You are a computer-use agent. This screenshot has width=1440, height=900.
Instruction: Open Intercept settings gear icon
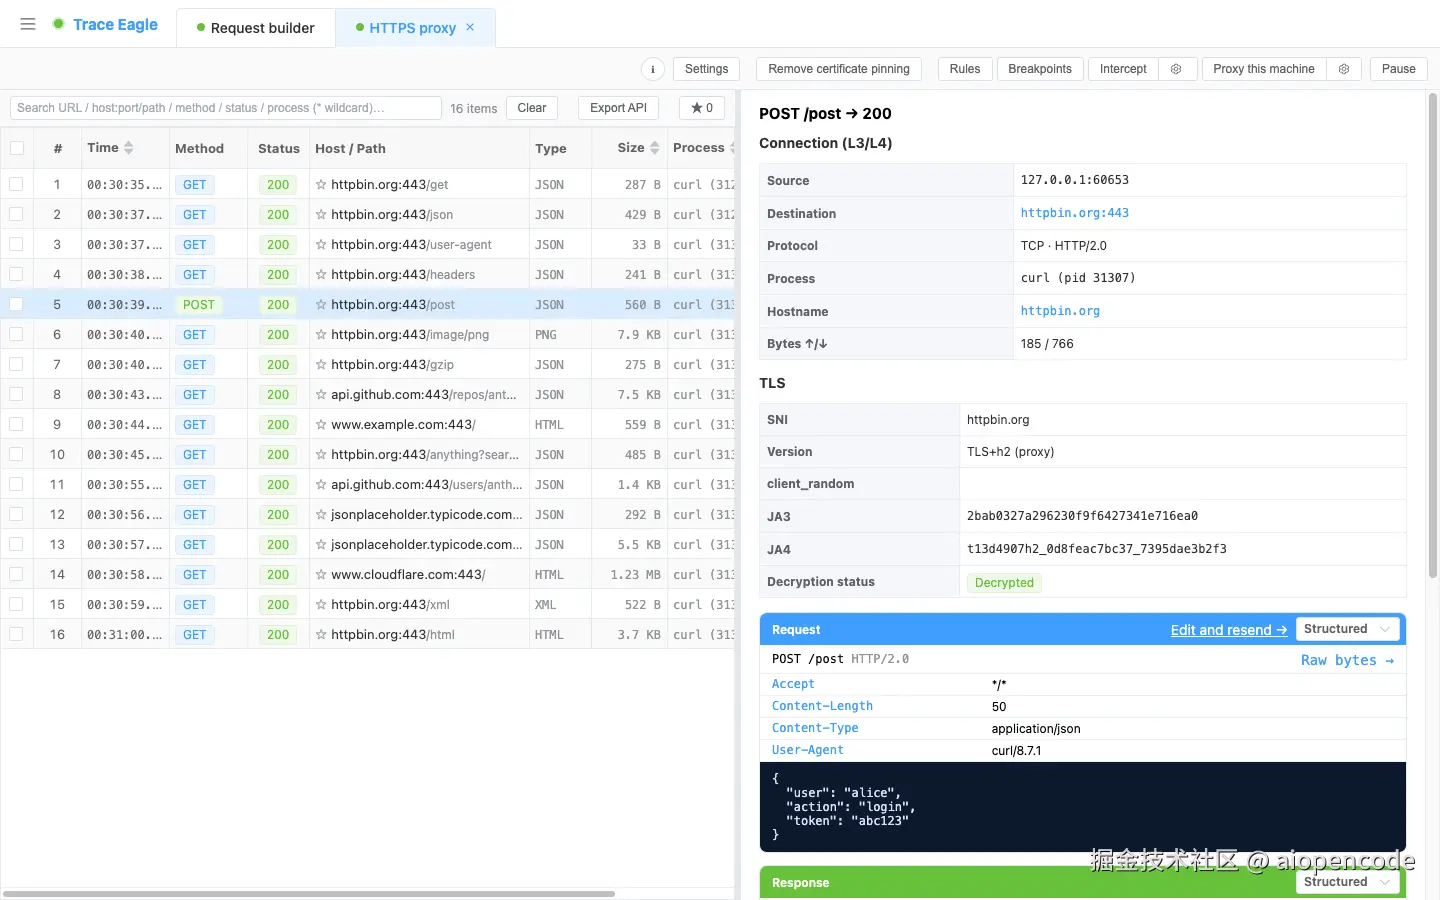point(1176,69)
